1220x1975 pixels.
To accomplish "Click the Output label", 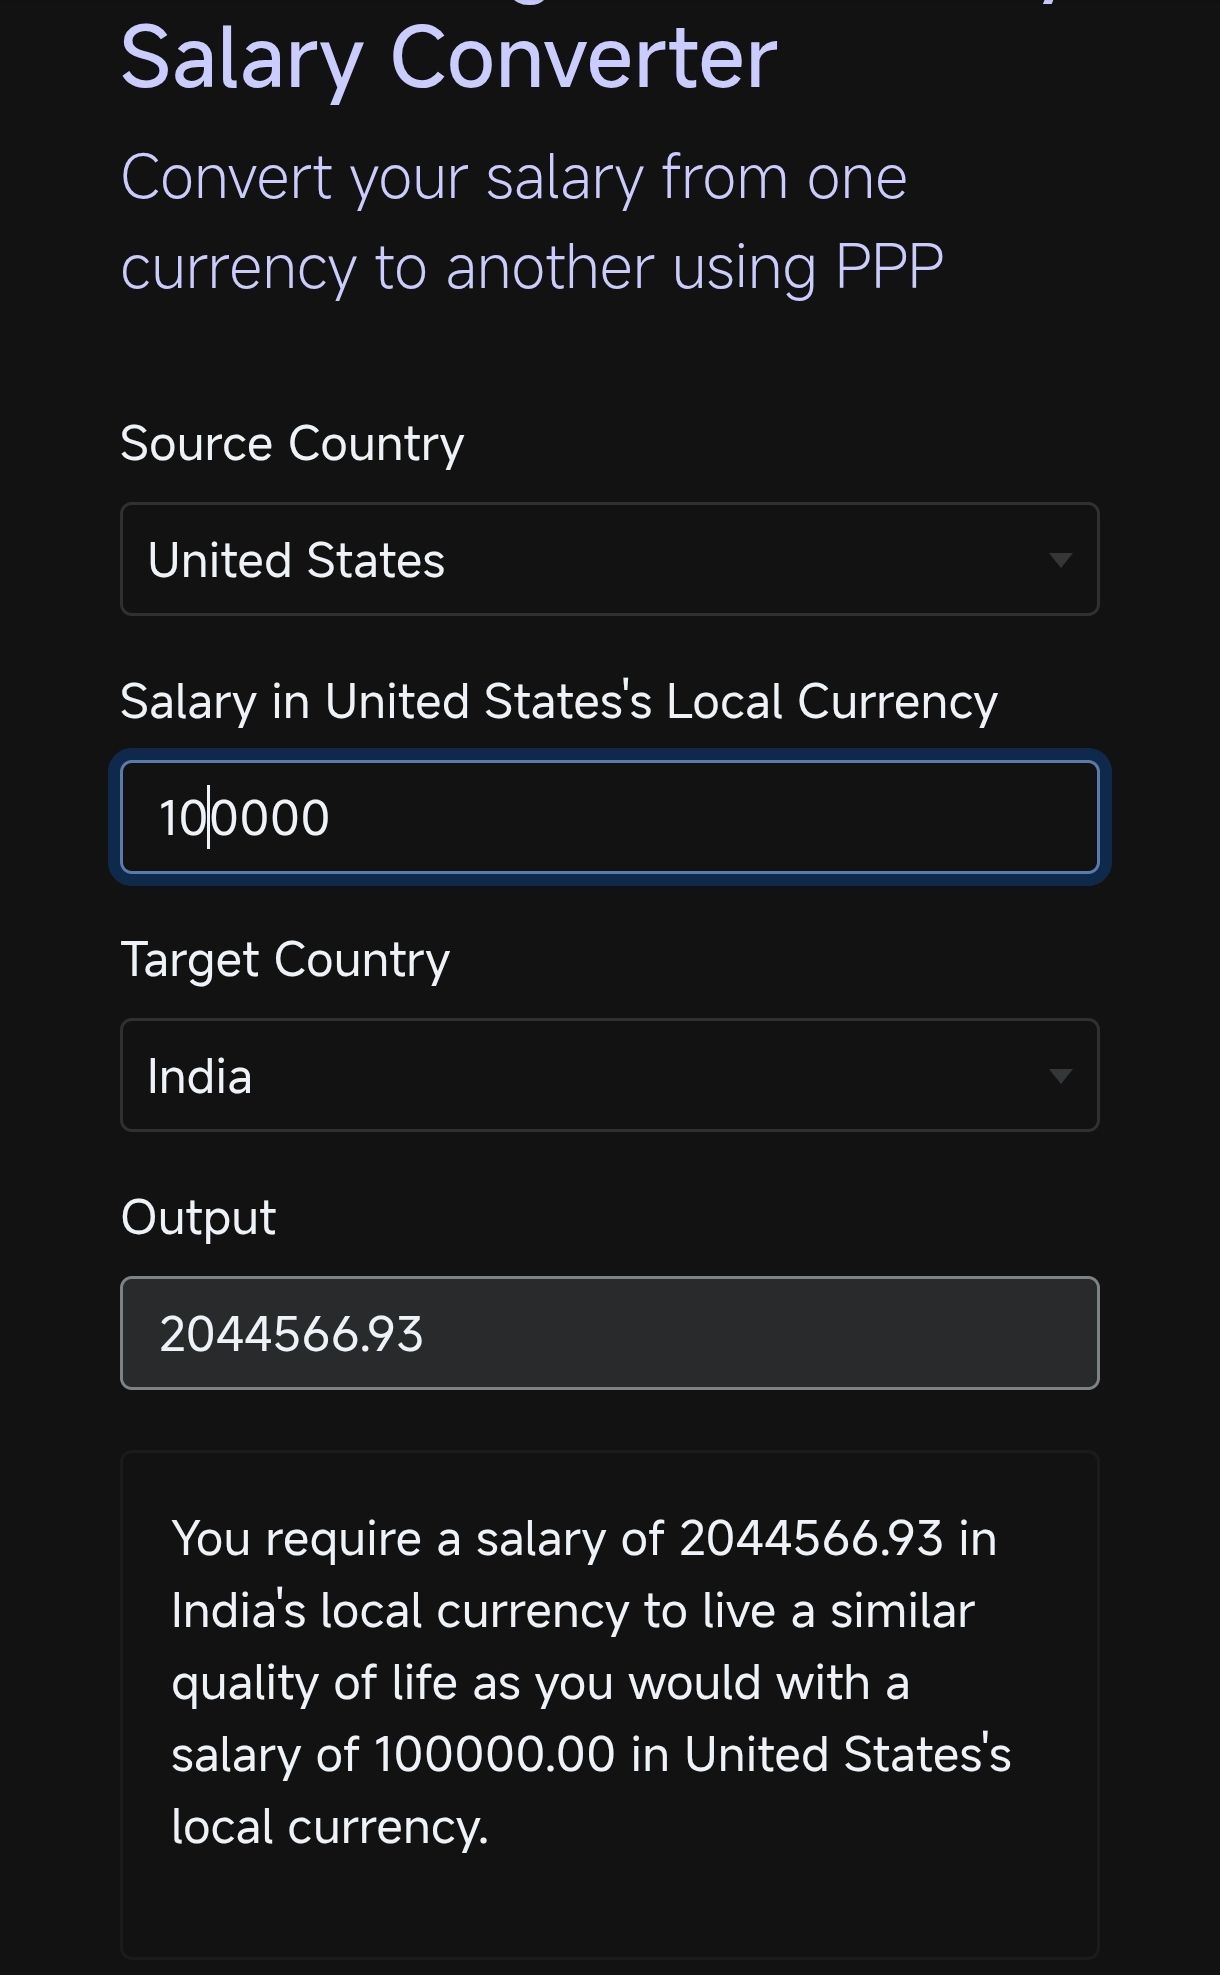I will click(198, 1217).
